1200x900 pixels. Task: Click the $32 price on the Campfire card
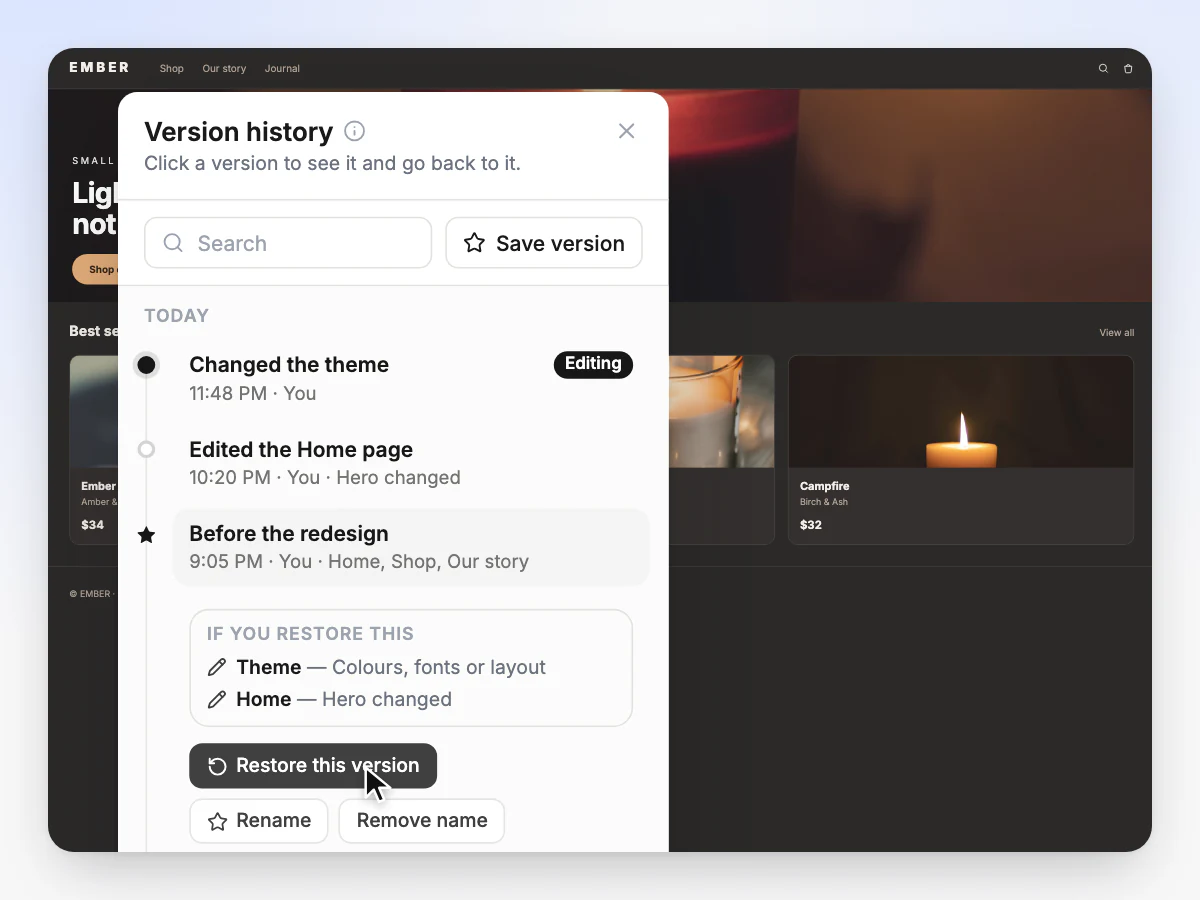coord(811,525)
